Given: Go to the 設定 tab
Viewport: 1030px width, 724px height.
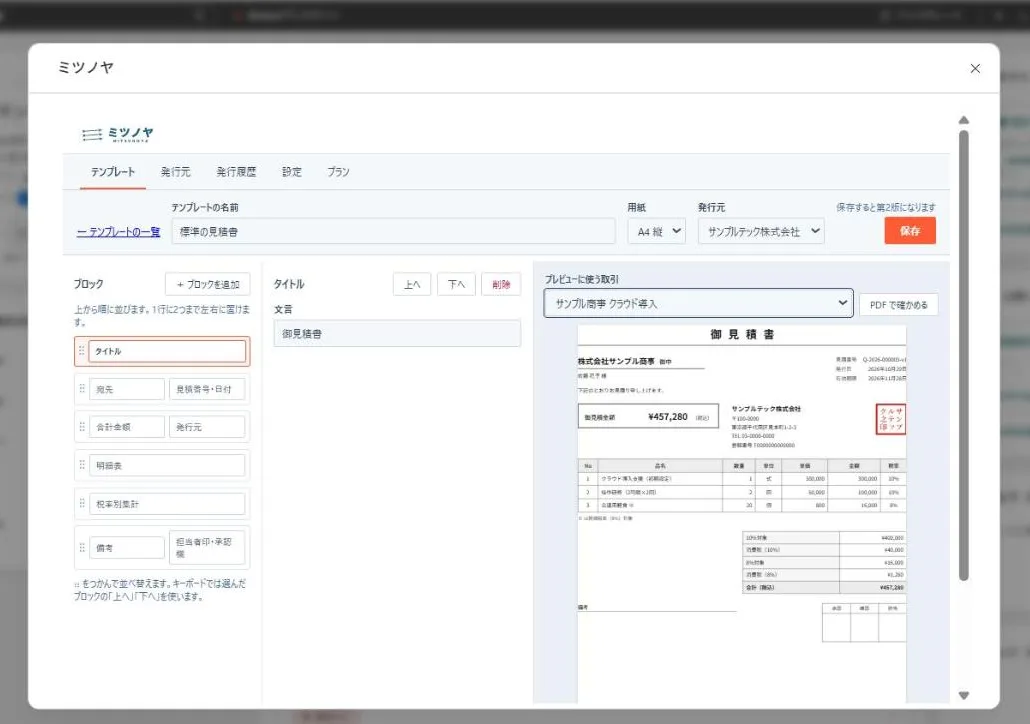Looking at the screenshot, I should (x=292, y=172).
